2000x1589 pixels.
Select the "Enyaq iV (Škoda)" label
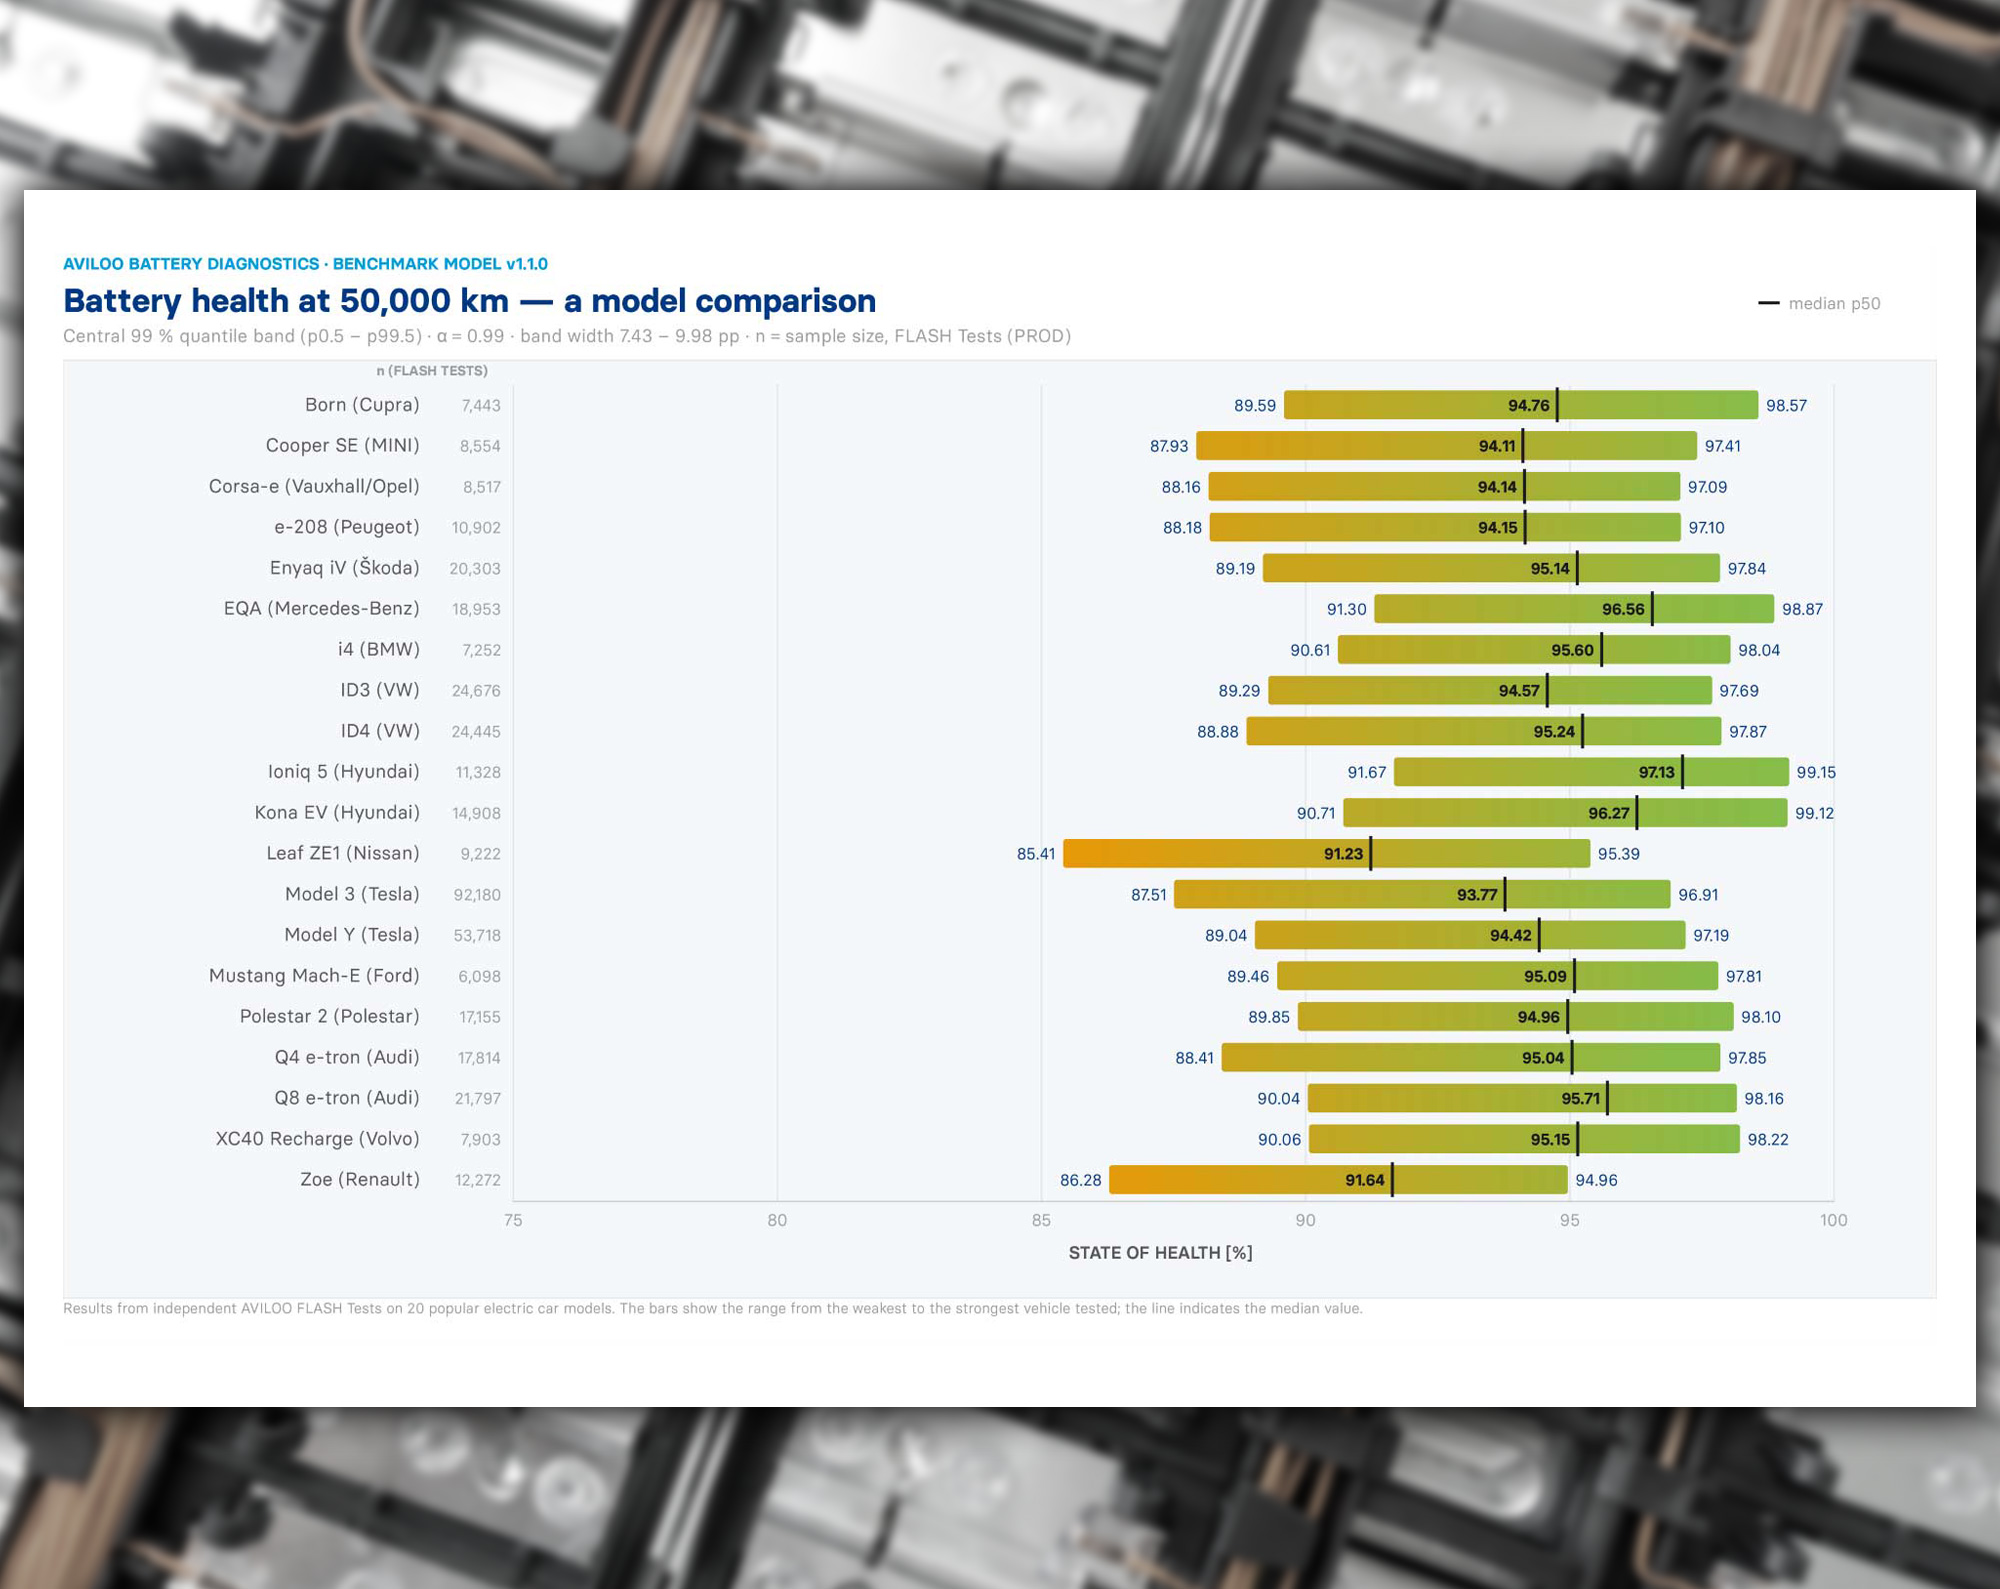pyautogui.click(x=344, y=568)
